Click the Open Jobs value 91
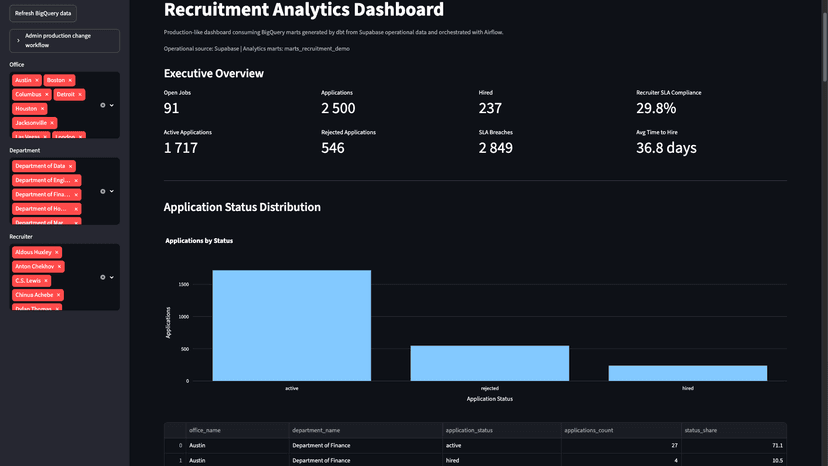Viewport: 828px width, 466px height. (171, 108)
